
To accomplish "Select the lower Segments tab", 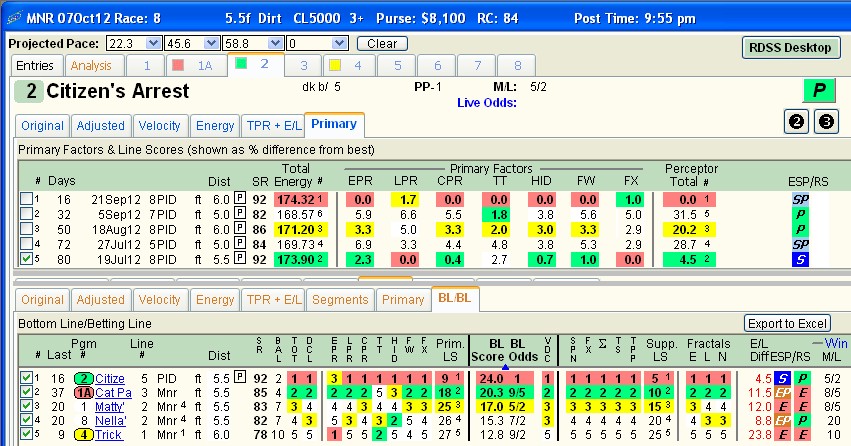I will pyautogui.click(x=340, y=300).
